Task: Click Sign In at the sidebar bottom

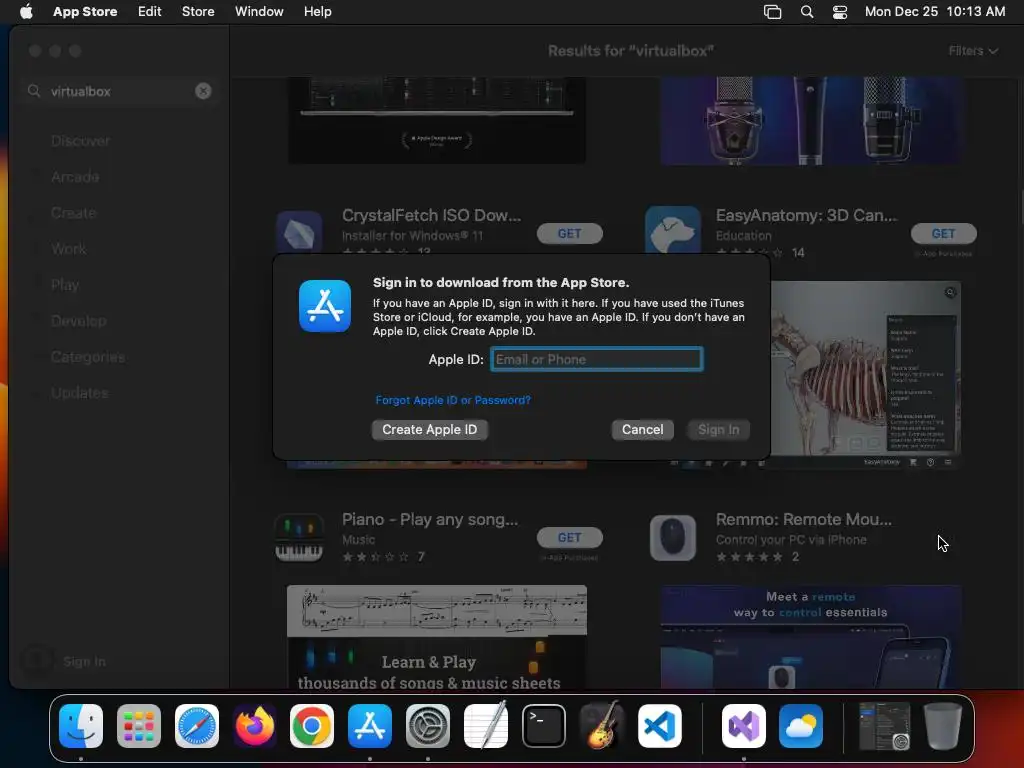Action: [x=84, y=662]
